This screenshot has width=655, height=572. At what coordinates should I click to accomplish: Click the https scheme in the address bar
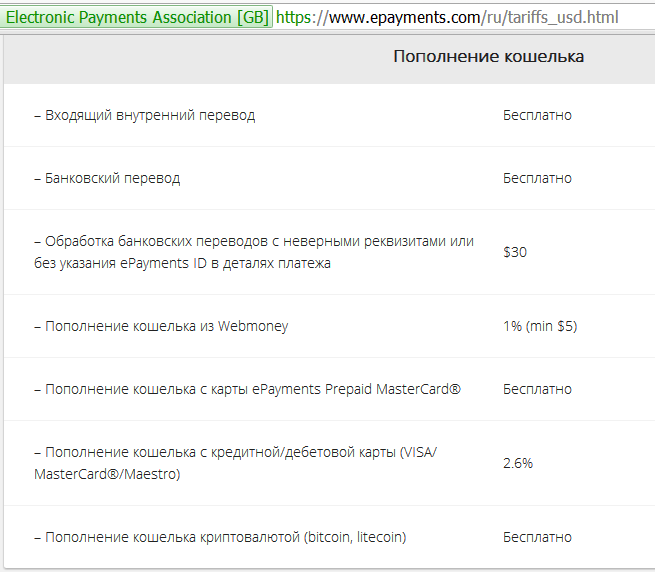[293, 18]
